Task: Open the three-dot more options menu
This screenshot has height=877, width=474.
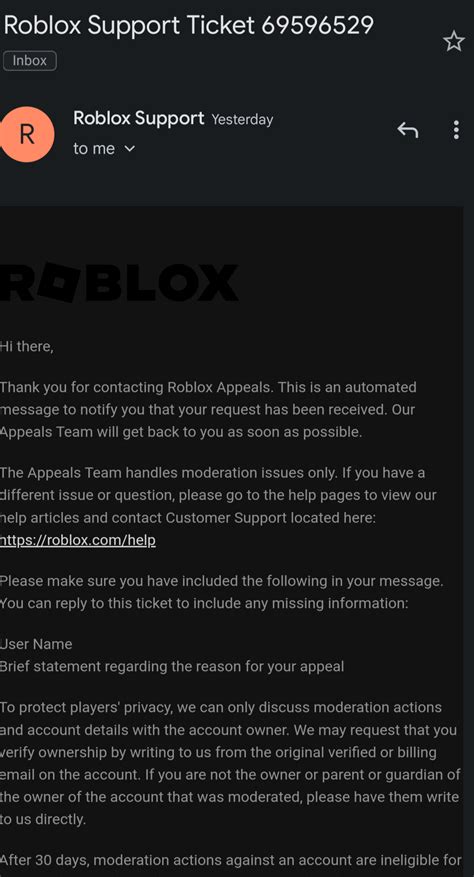Action: (x=457, y=130)
